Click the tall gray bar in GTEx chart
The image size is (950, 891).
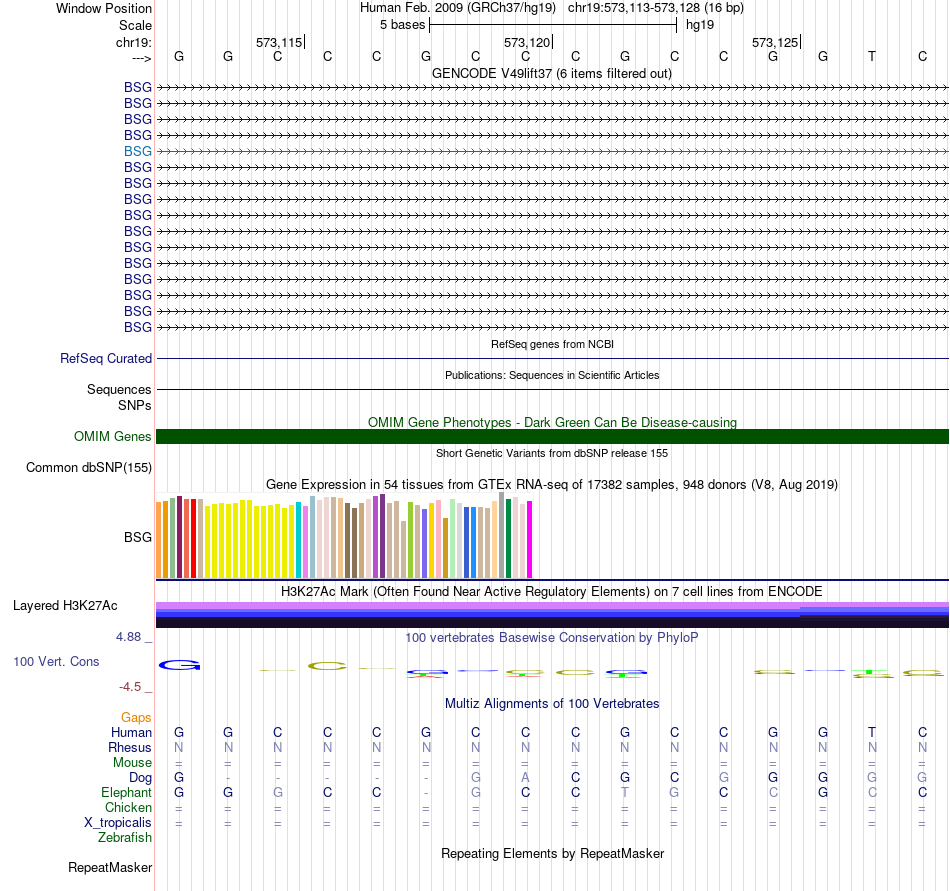(502, 535)
